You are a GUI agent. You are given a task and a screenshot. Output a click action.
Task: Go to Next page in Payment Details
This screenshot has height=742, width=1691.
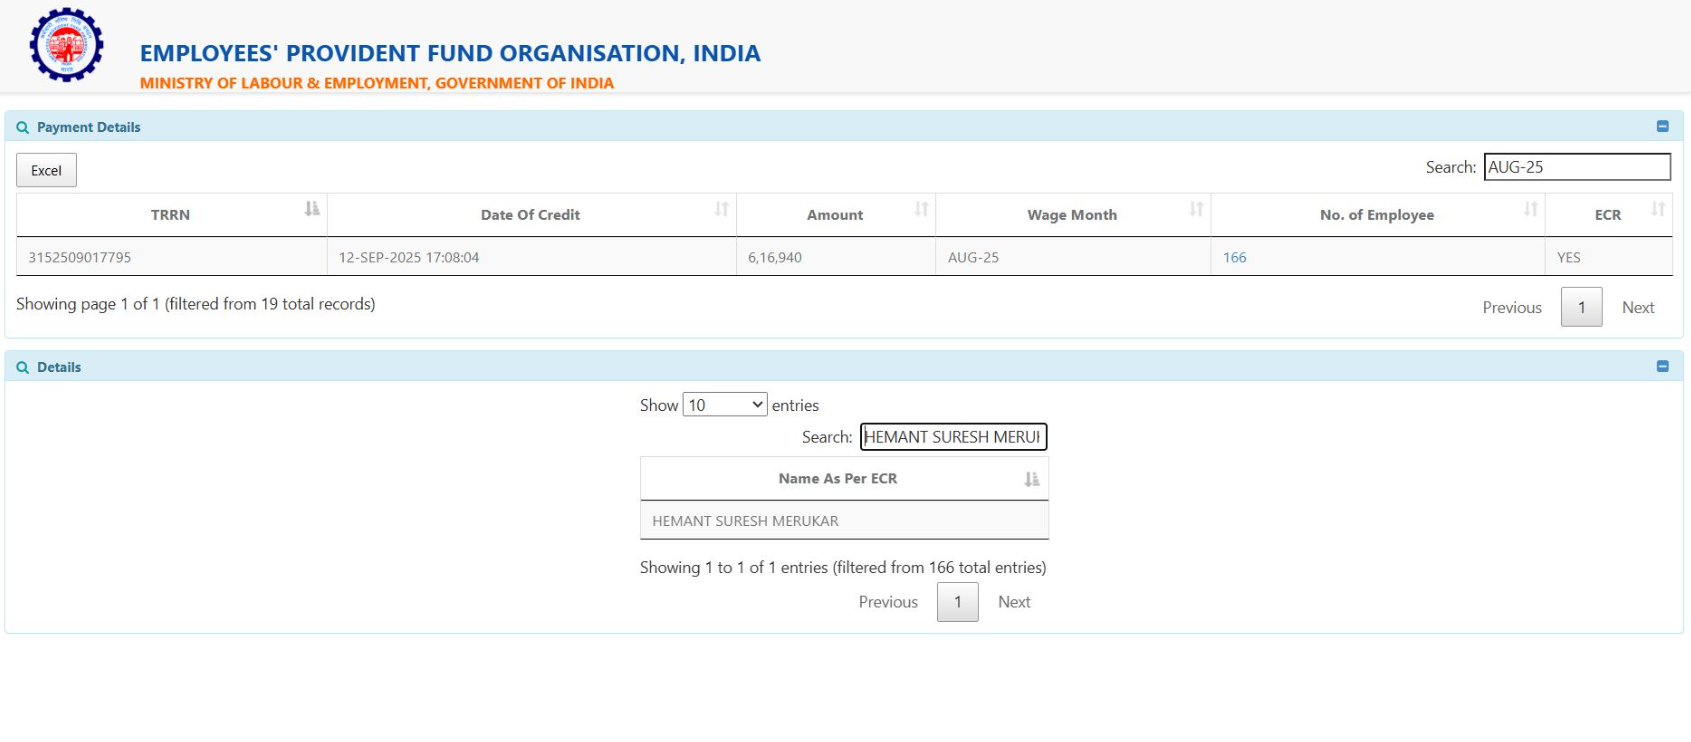pyautogui.click(x=1638, y=307)
